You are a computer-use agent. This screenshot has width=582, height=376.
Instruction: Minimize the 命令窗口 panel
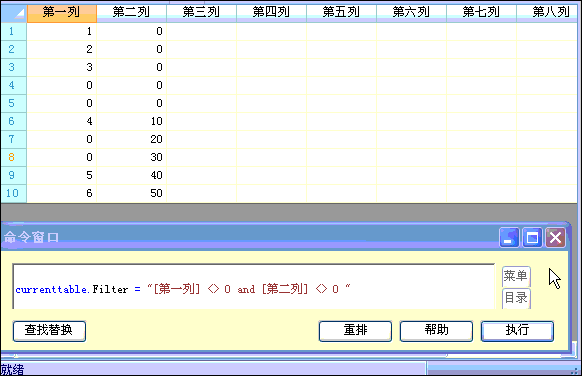pyautogui.click(x=509, y=237)
